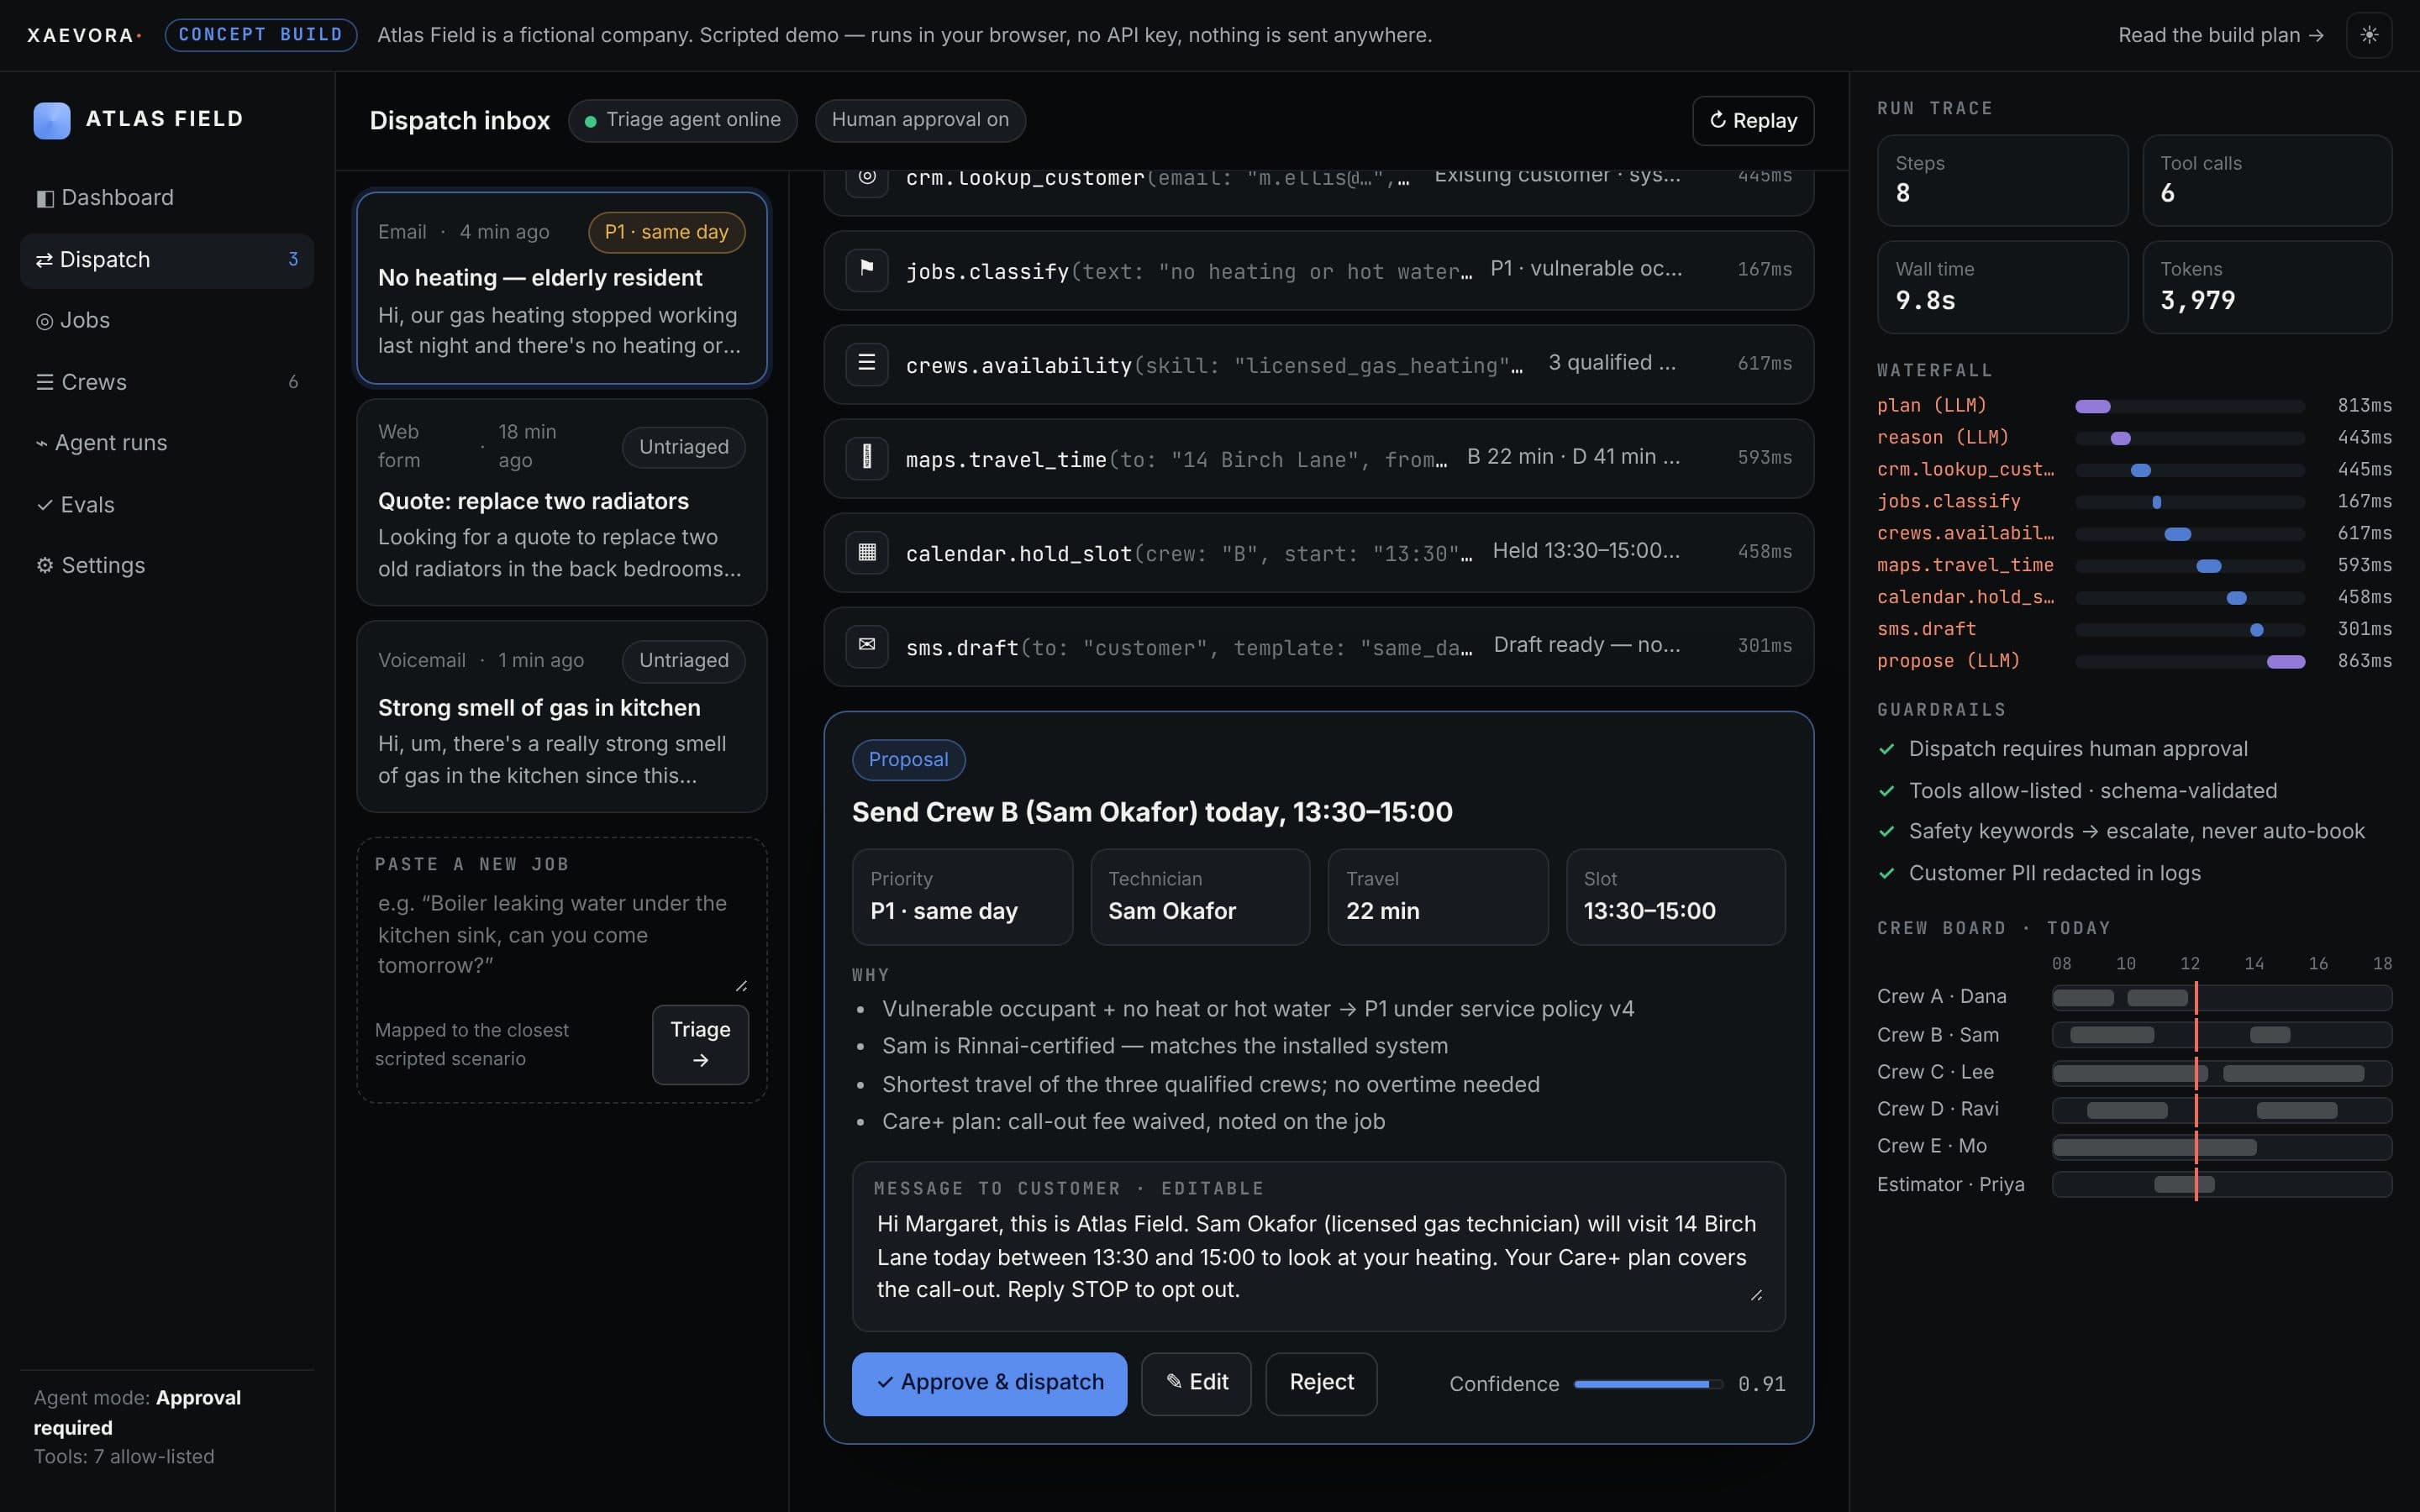The width and height of the screenshot is (2420, 1512).
Task: Click the icon beside maps.travel_time
Action: (867, 457)
